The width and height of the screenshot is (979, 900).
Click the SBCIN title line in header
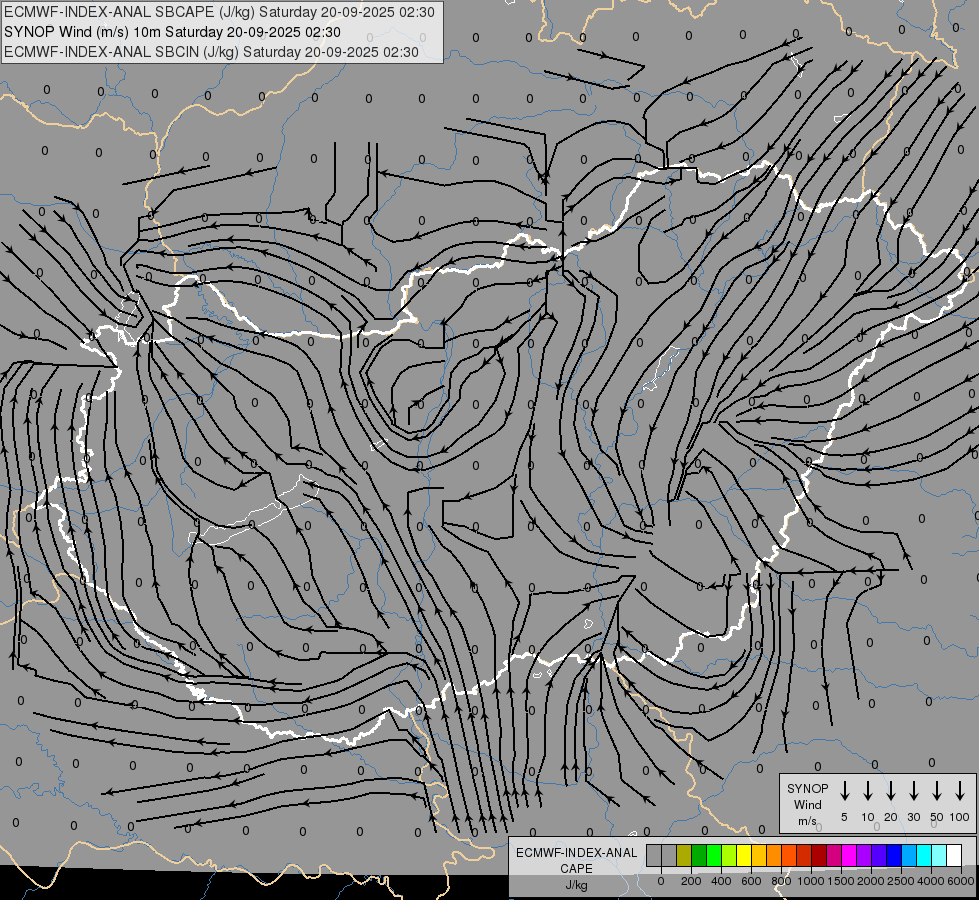211,52
